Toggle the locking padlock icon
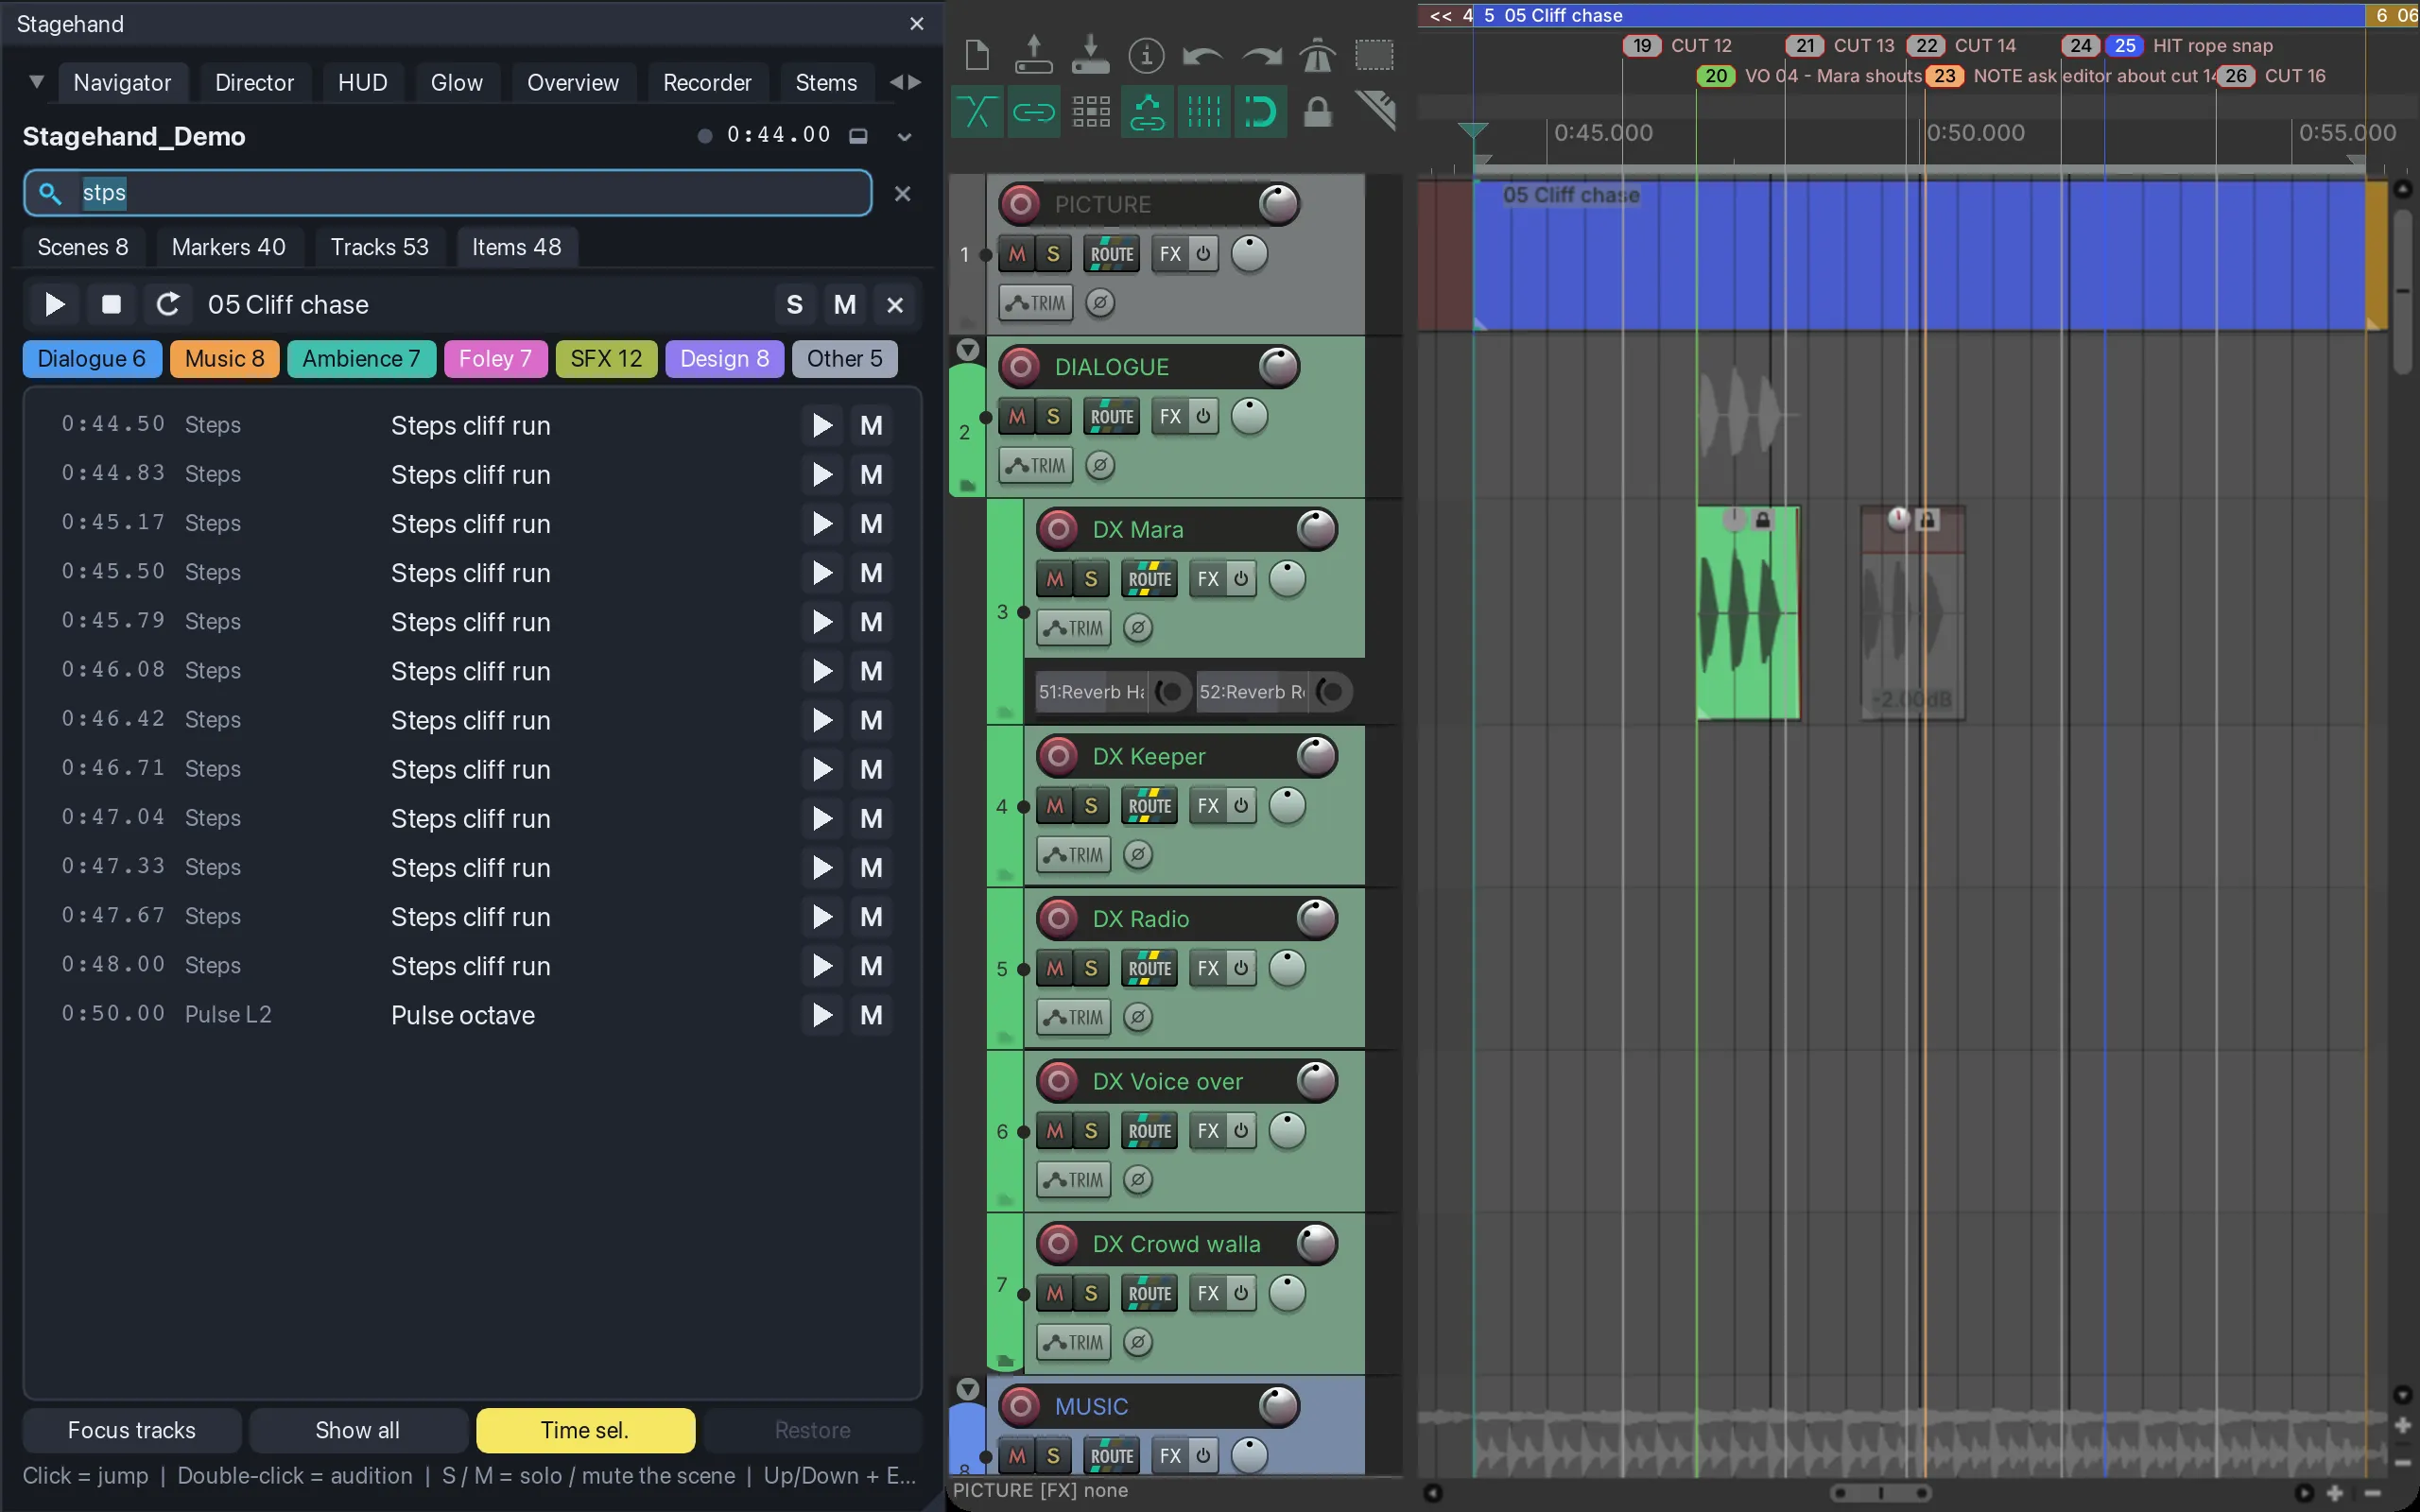This screenshot has height=1512, width=2420. [1318, 112]
